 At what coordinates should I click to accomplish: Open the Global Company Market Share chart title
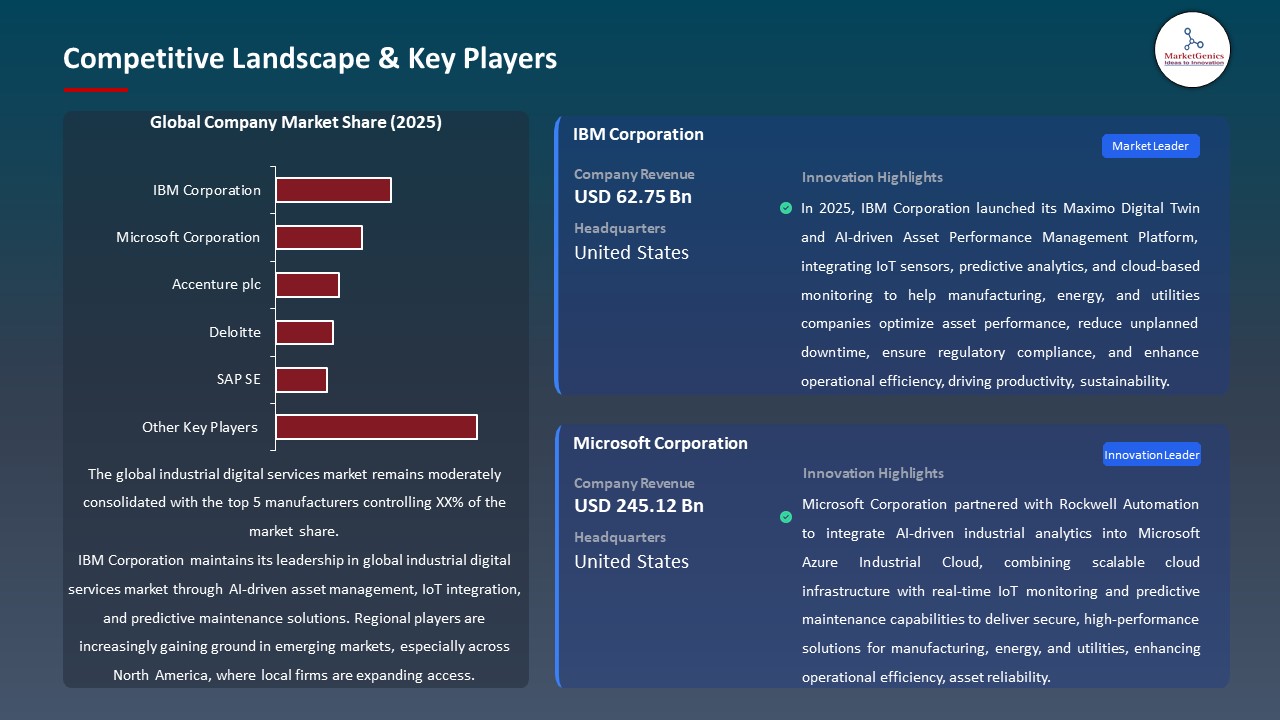pos(296,122)
